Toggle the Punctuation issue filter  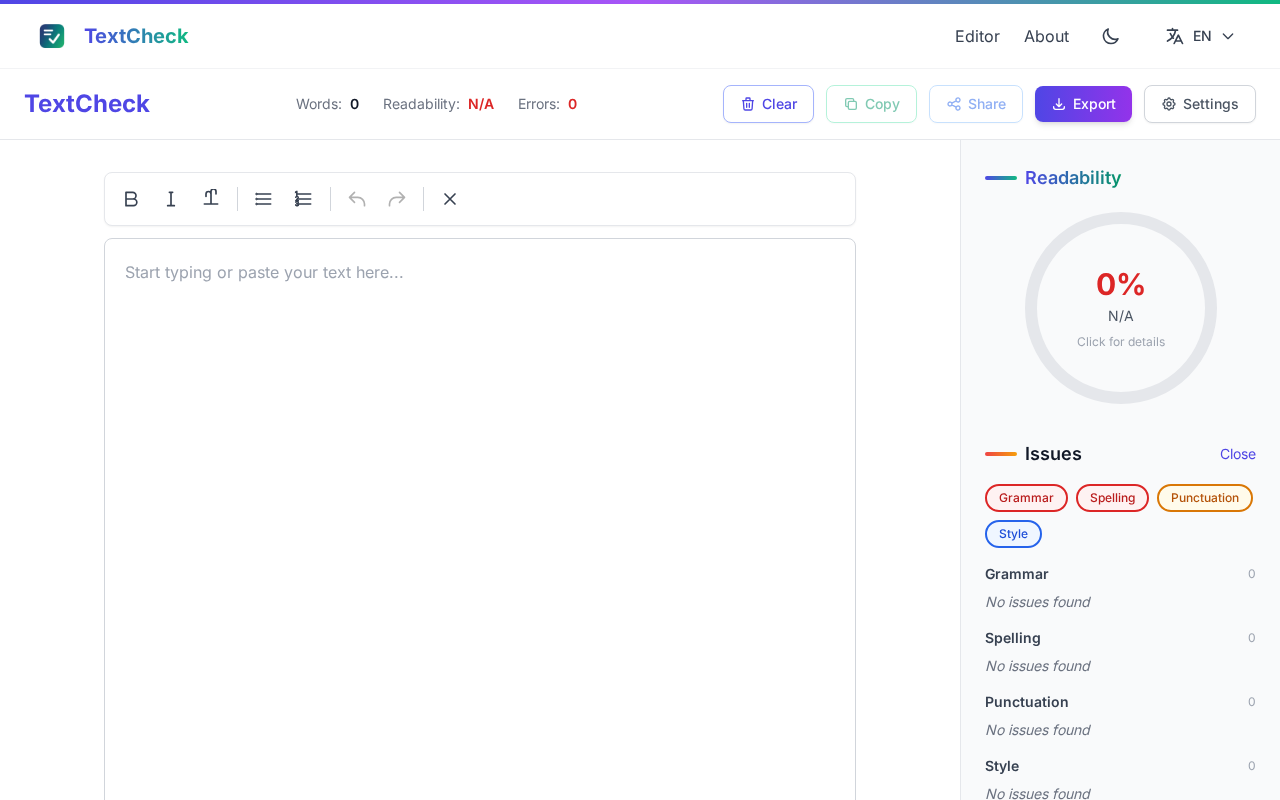point(1204,498)
